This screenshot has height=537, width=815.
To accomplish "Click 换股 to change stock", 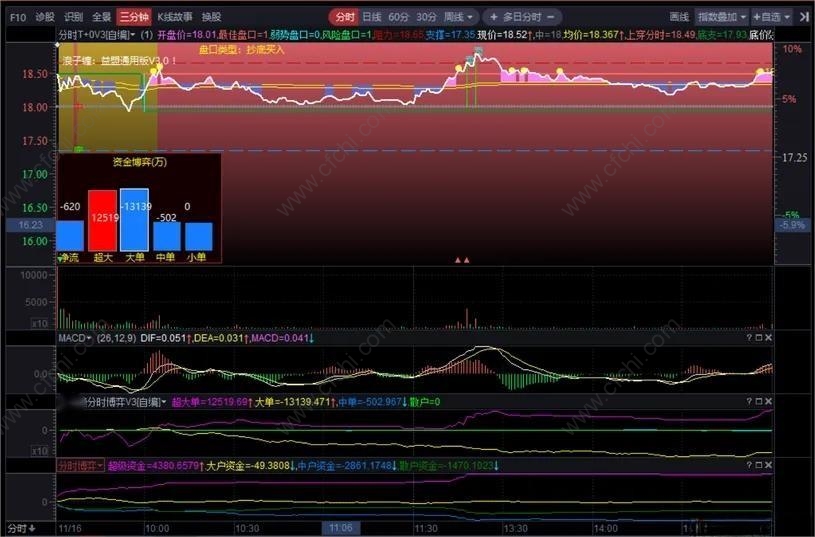I will click(211, 17).
